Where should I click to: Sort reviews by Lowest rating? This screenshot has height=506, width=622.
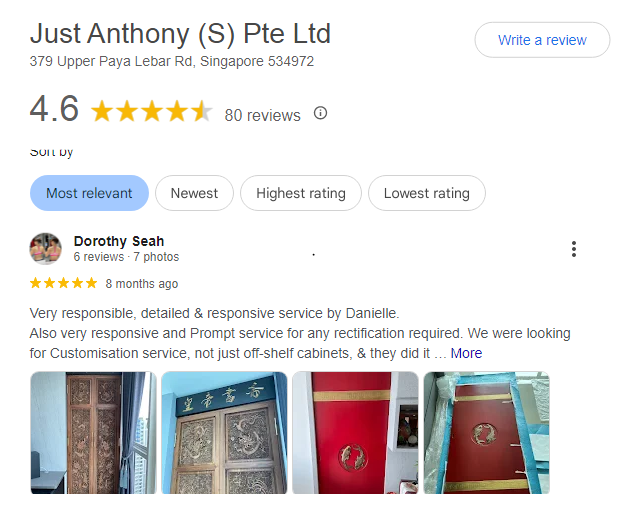[x=426, y=193]
